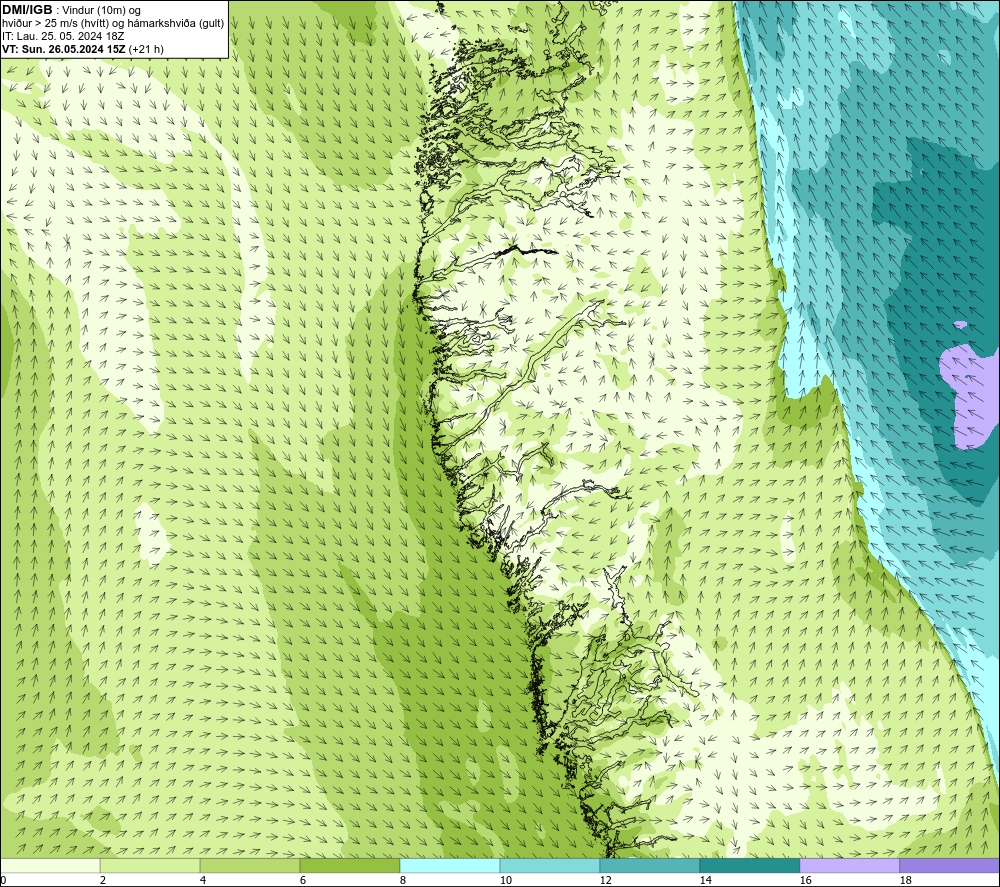Image resolution: width=1000 pixels, height=887 pixels.
Task: Select the dark teal 14–16 m/s legend swatch
Action: (749, 865)
